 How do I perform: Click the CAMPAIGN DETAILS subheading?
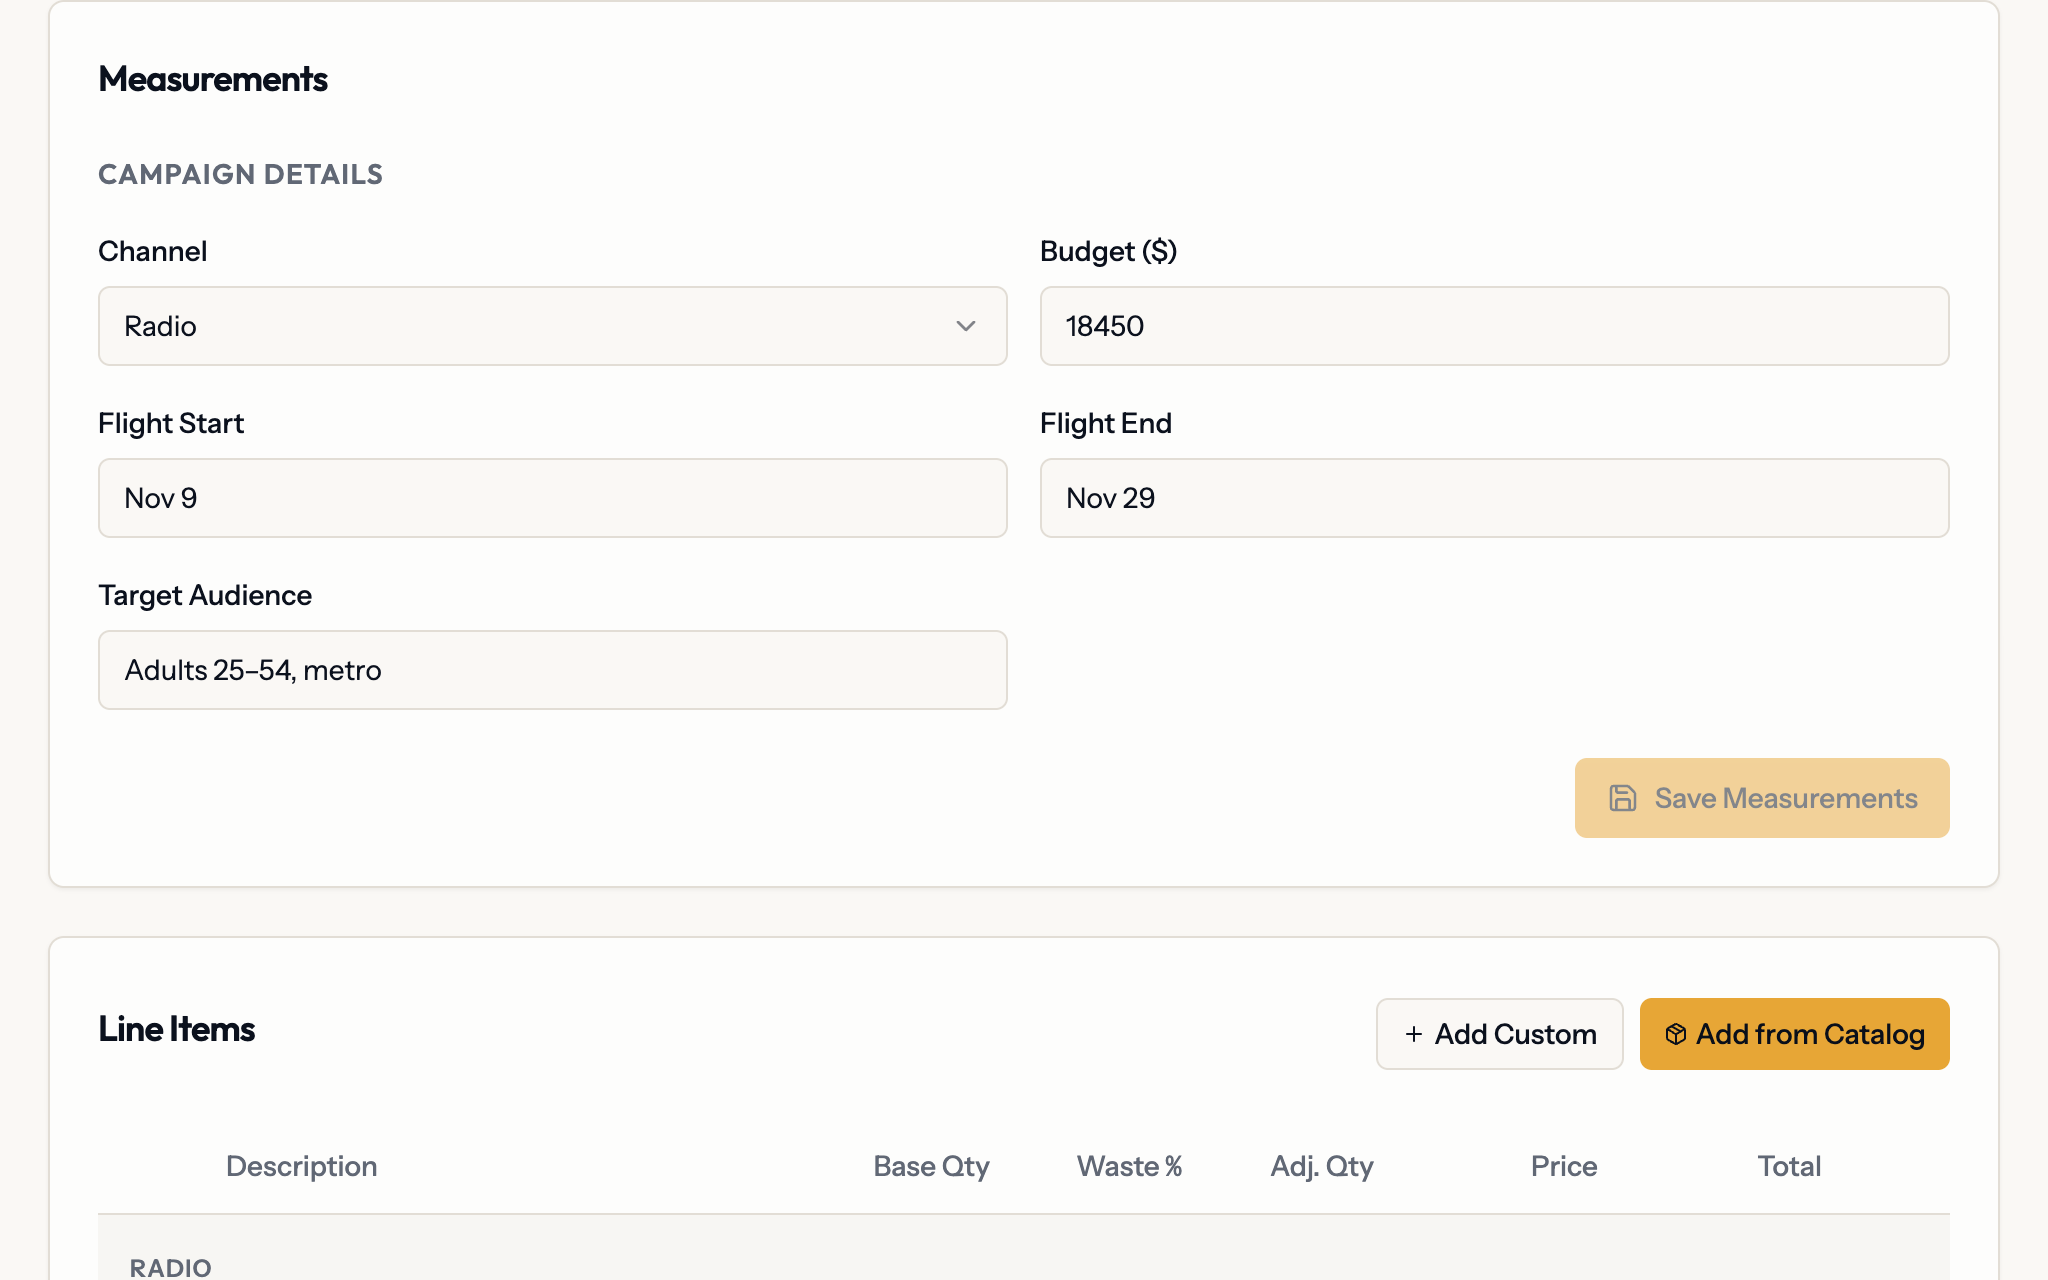240,174
